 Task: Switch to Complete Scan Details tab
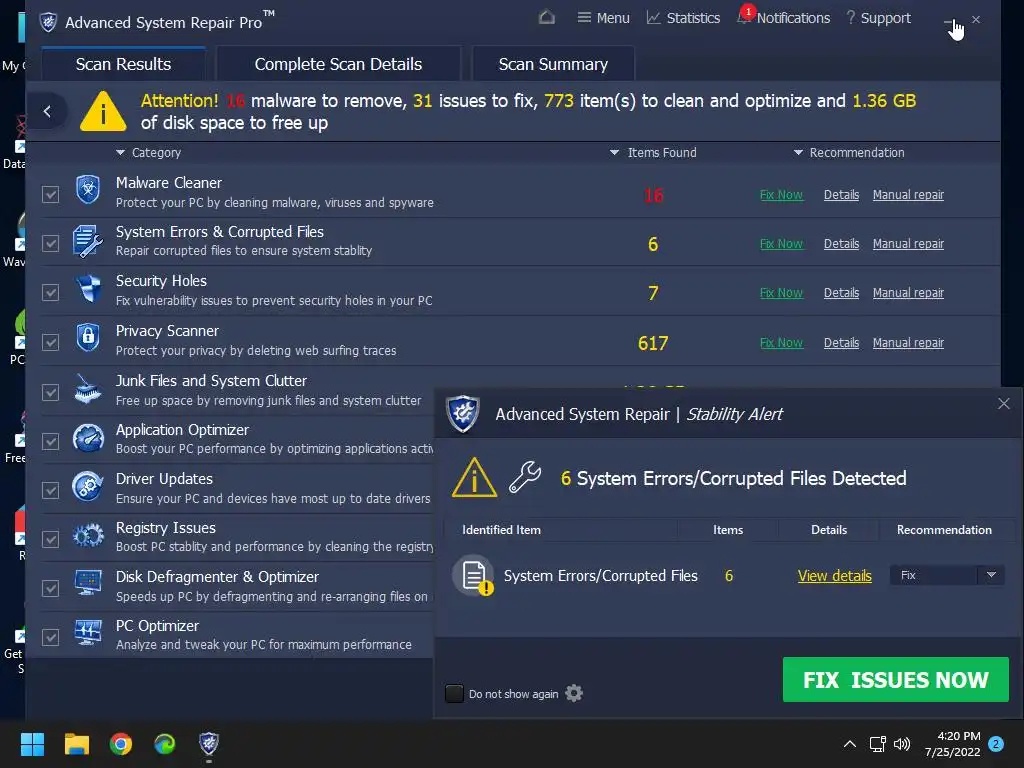click(x=338, y=64)
